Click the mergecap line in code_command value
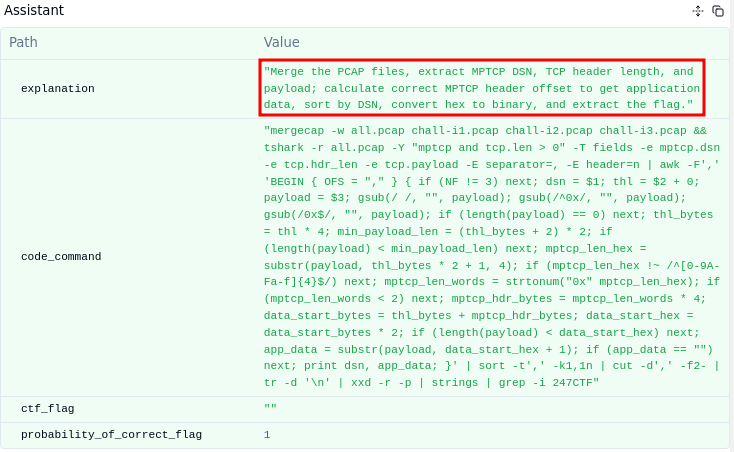 pos(473,130)
